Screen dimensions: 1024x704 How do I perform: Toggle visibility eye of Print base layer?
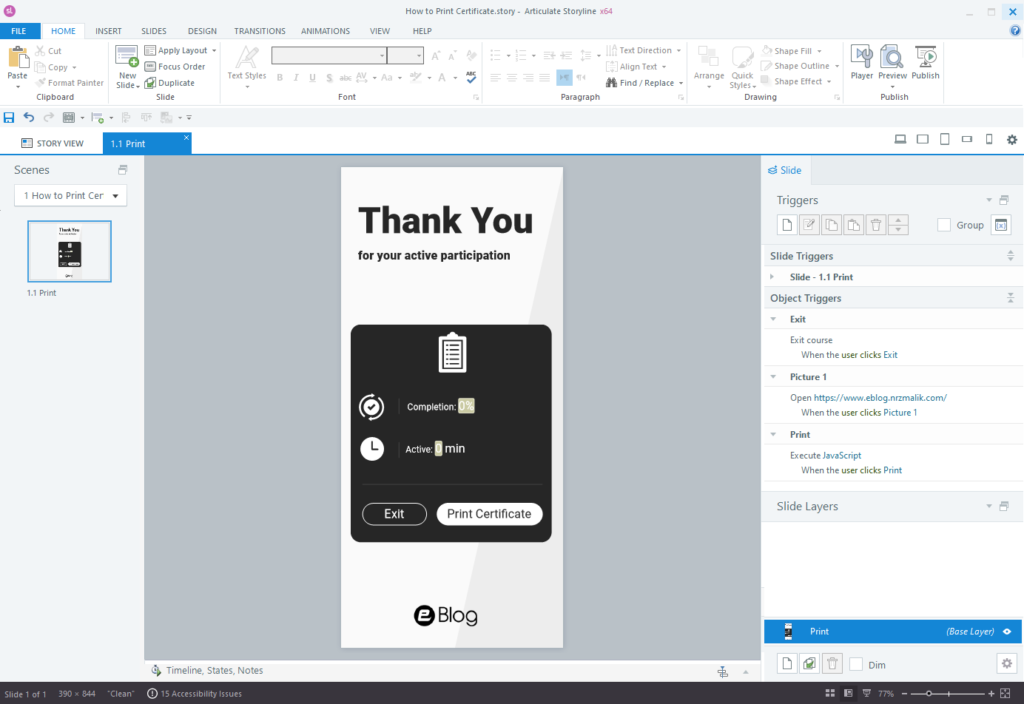(x=1007, y=632)
